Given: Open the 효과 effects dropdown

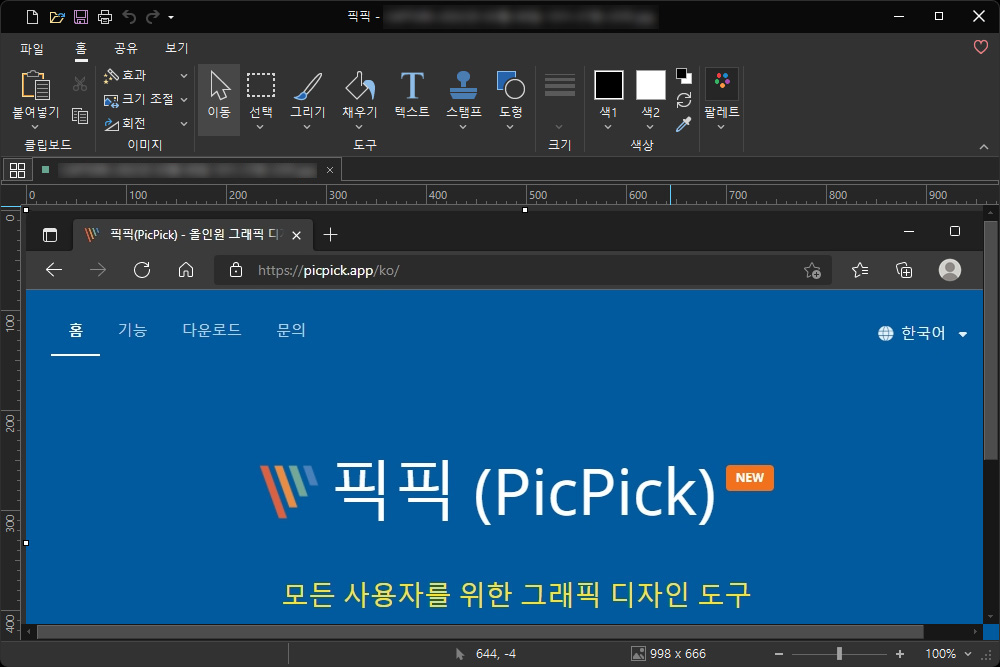Looking at the screenshot, I should (146, 75).
